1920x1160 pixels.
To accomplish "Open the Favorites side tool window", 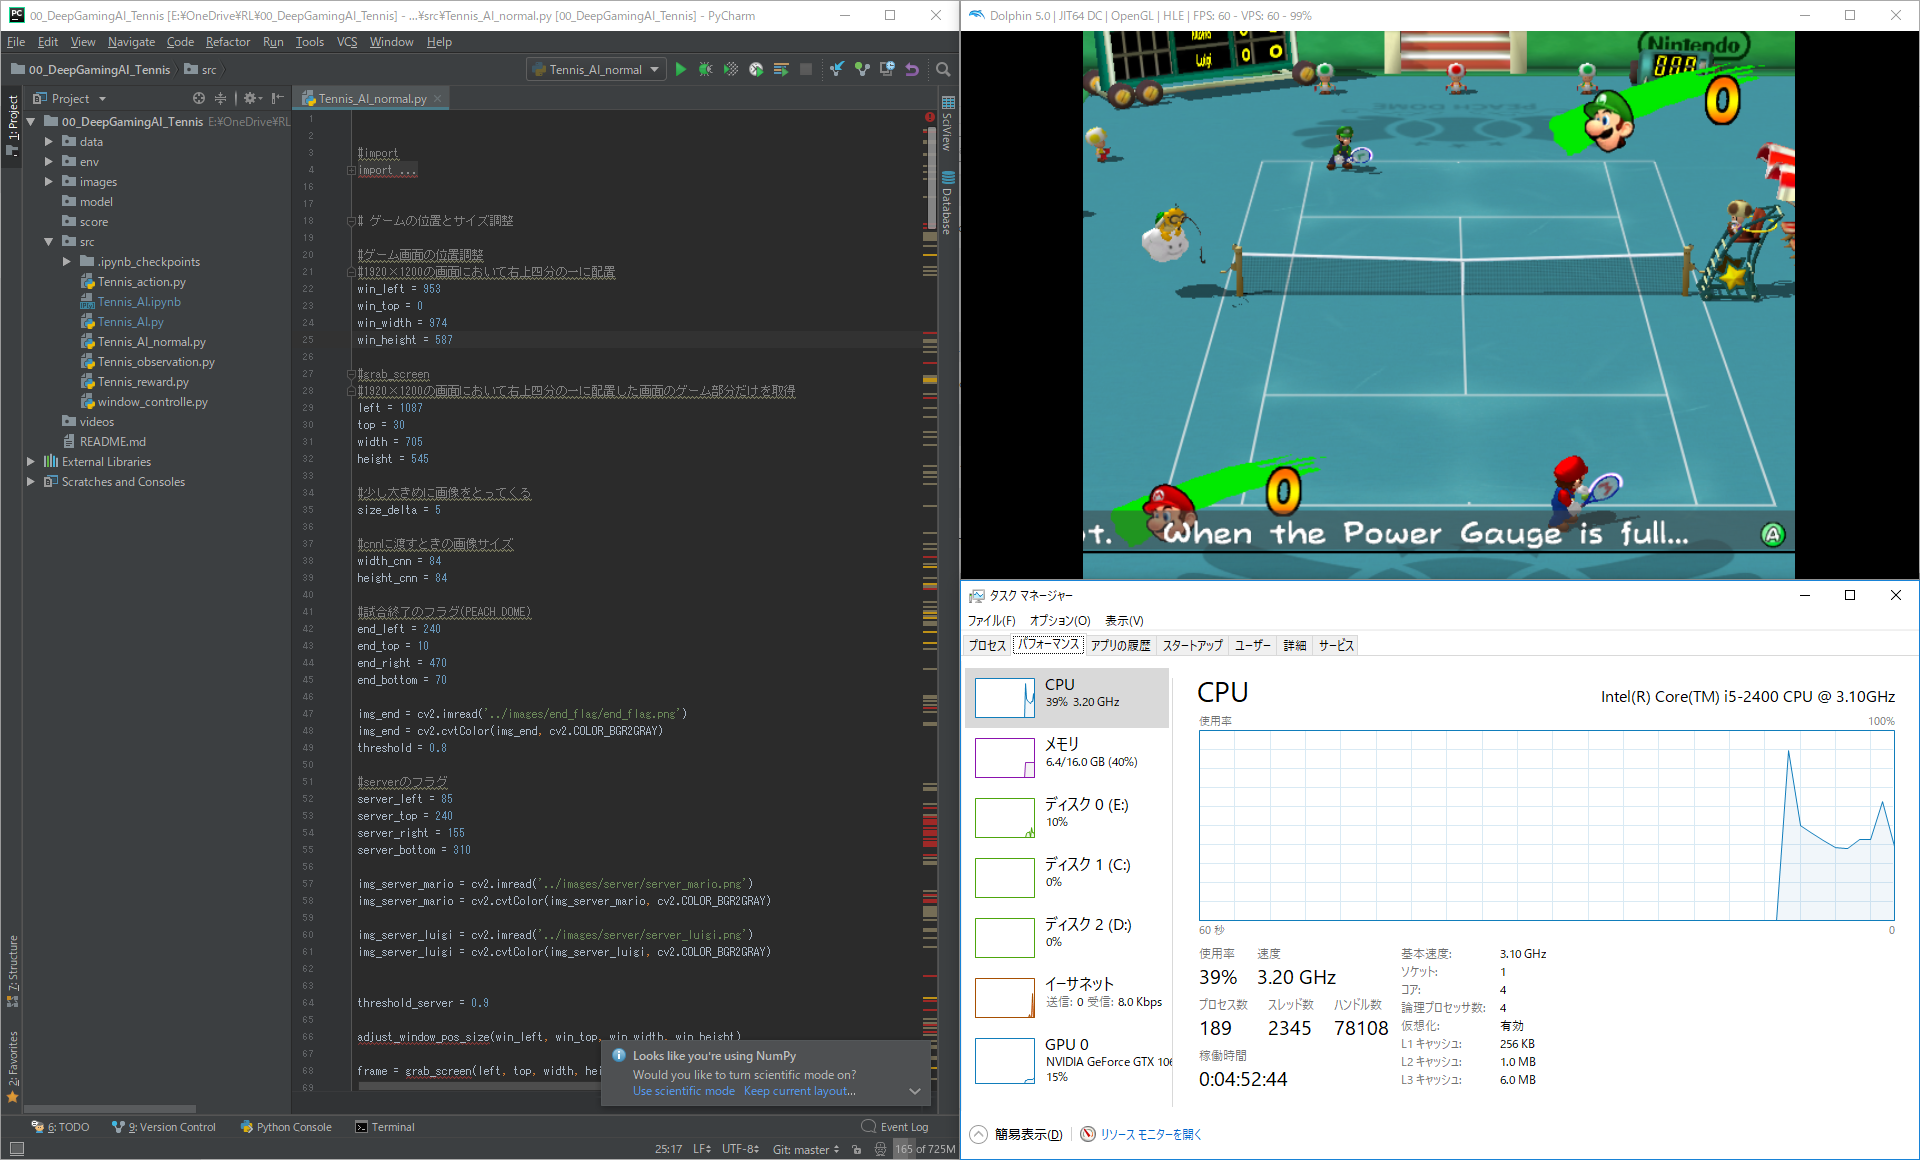I will pos(13,1066).
